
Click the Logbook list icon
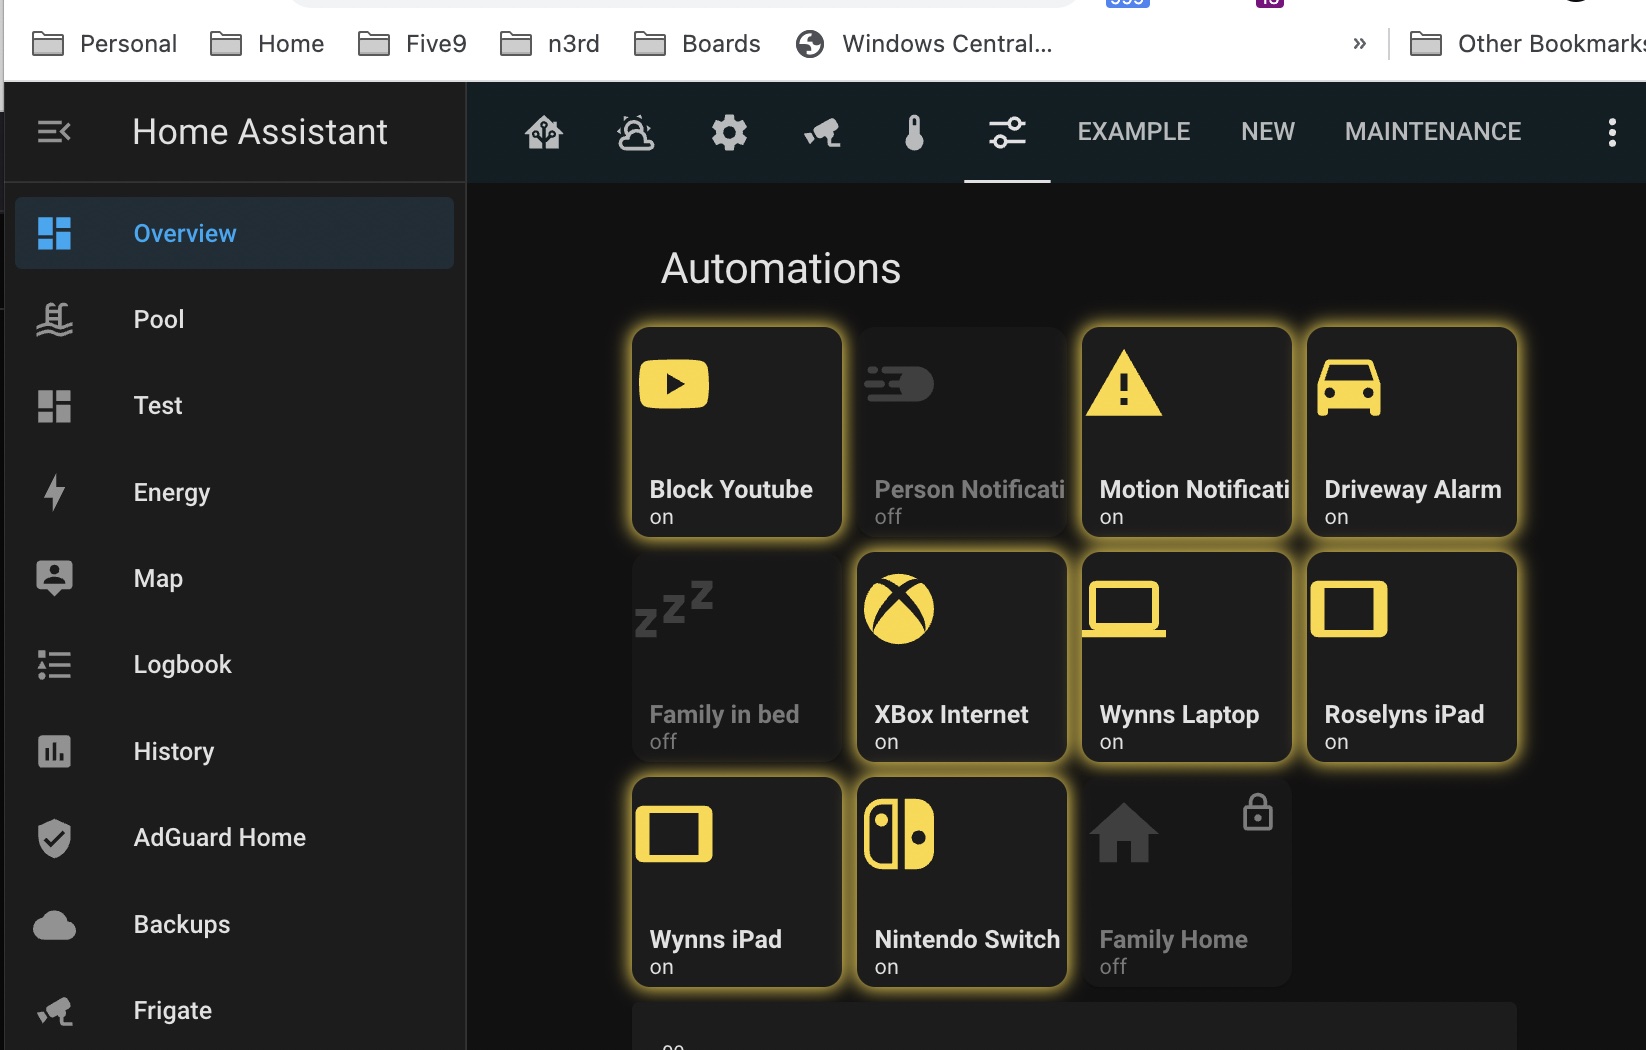(x=54, y=665)
